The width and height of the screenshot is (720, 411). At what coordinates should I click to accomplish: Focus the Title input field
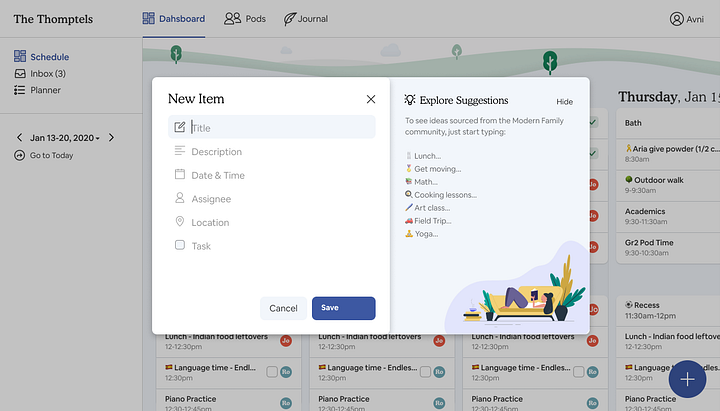coord(272,127)
